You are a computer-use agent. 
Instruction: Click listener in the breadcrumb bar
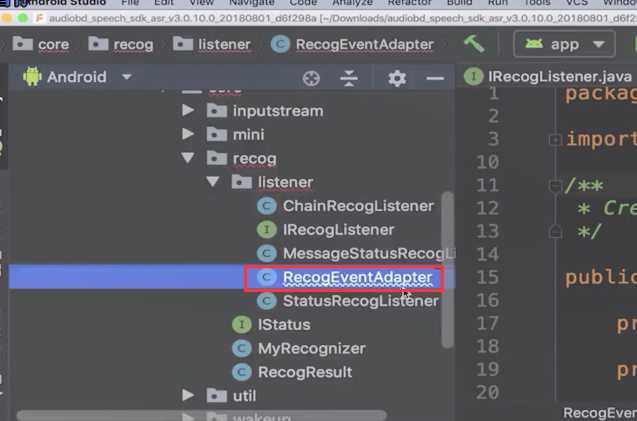click(224, 45)
